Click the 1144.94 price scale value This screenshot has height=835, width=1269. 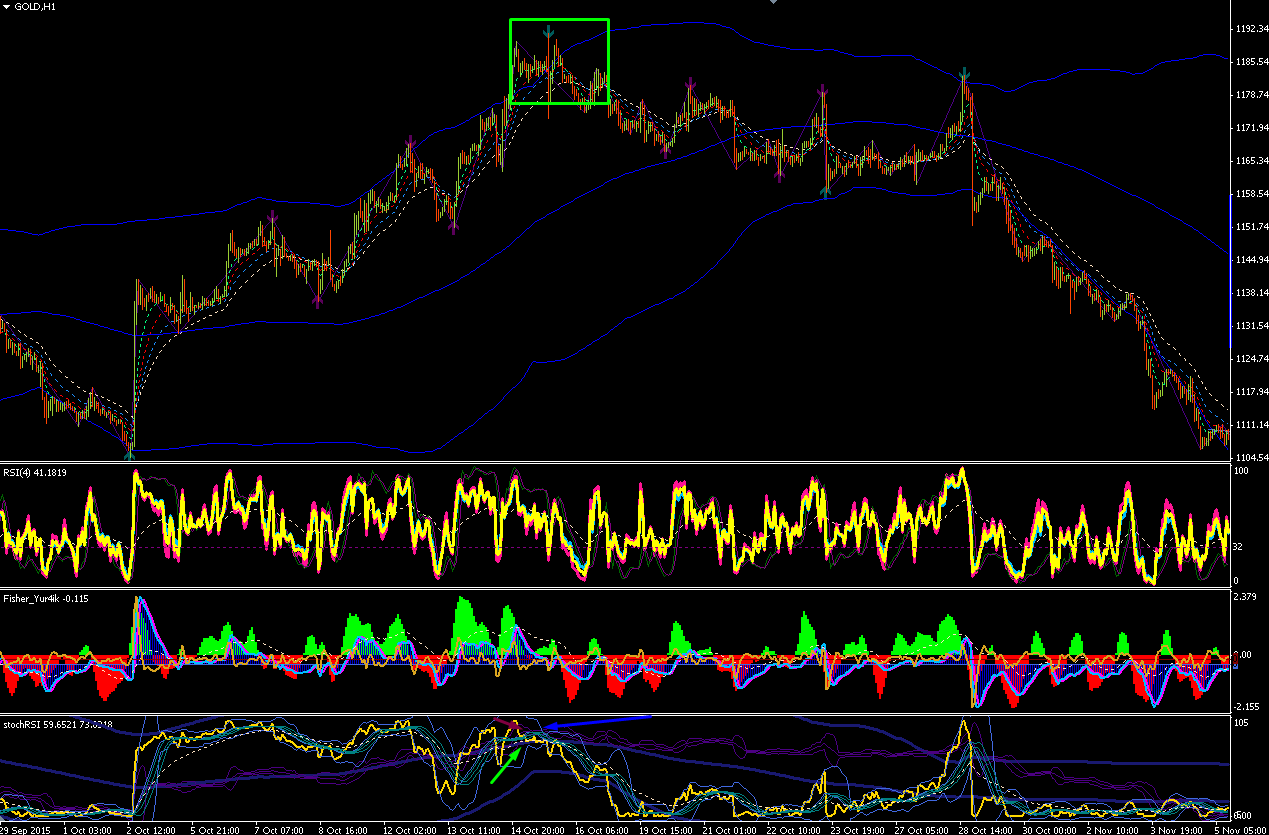[x=1251, y=260]
